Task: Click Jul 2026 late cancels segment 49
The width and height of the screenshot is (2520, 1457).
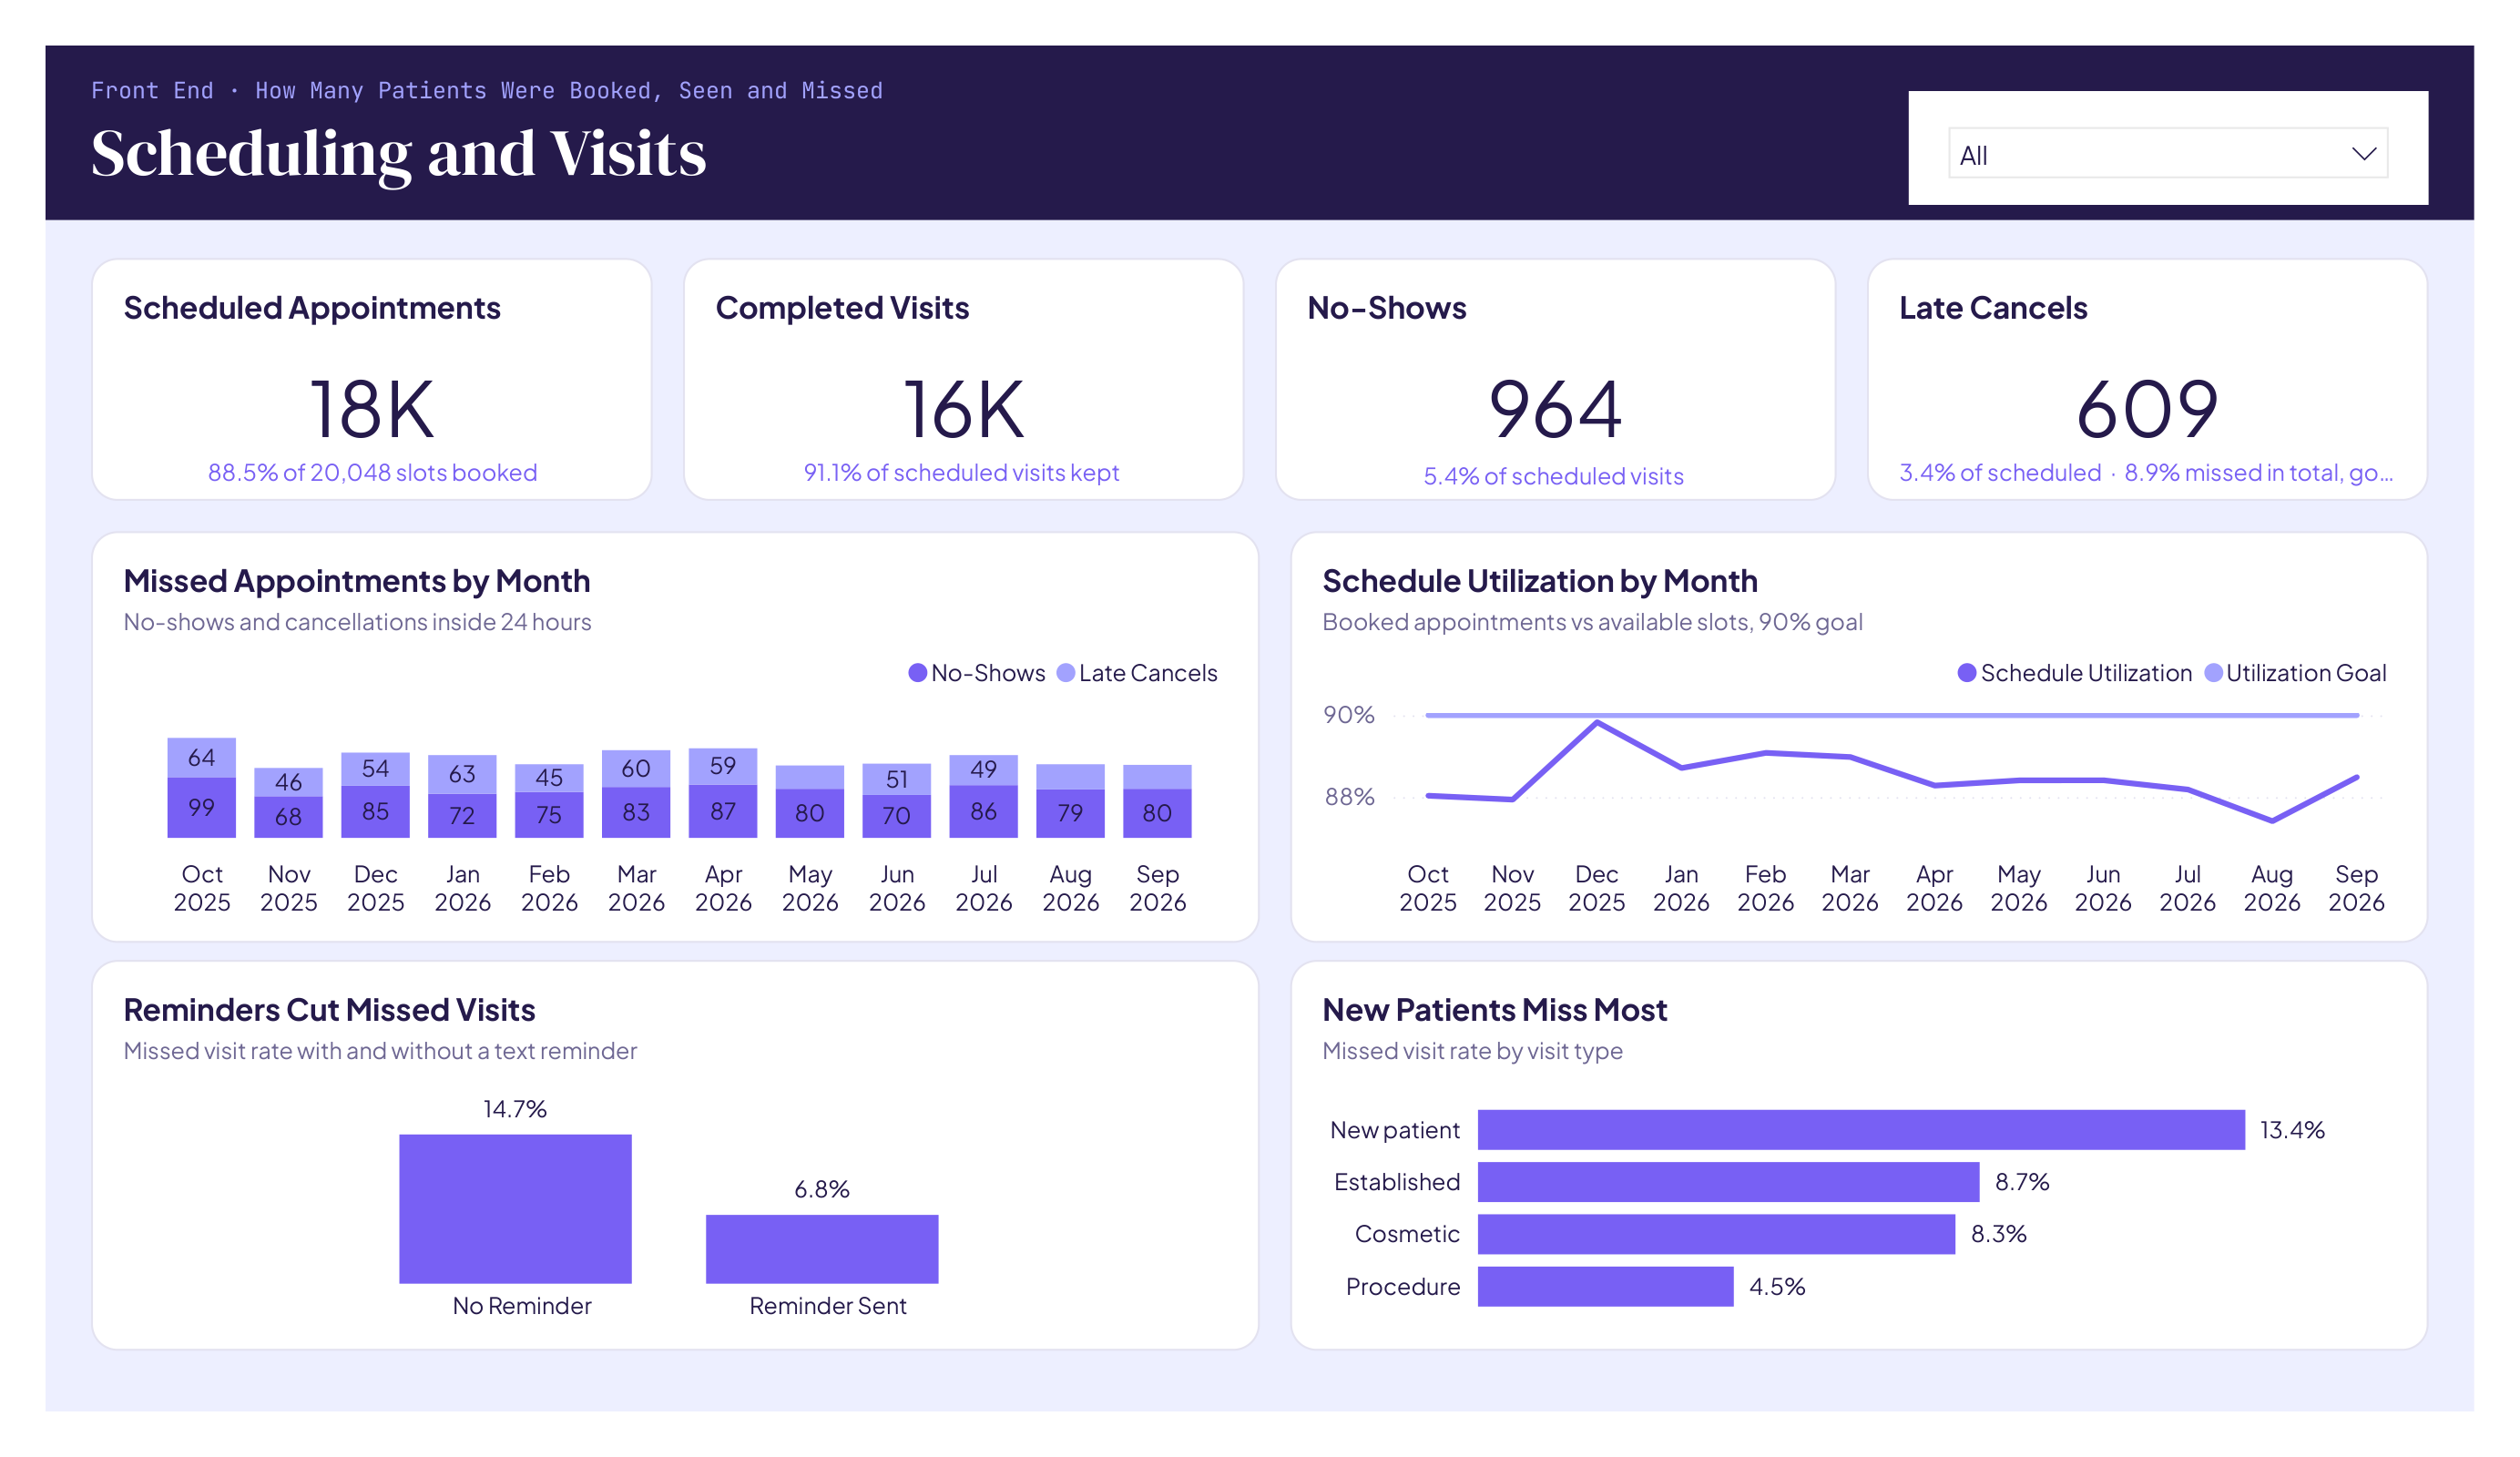Action: [x=984, y=770]
